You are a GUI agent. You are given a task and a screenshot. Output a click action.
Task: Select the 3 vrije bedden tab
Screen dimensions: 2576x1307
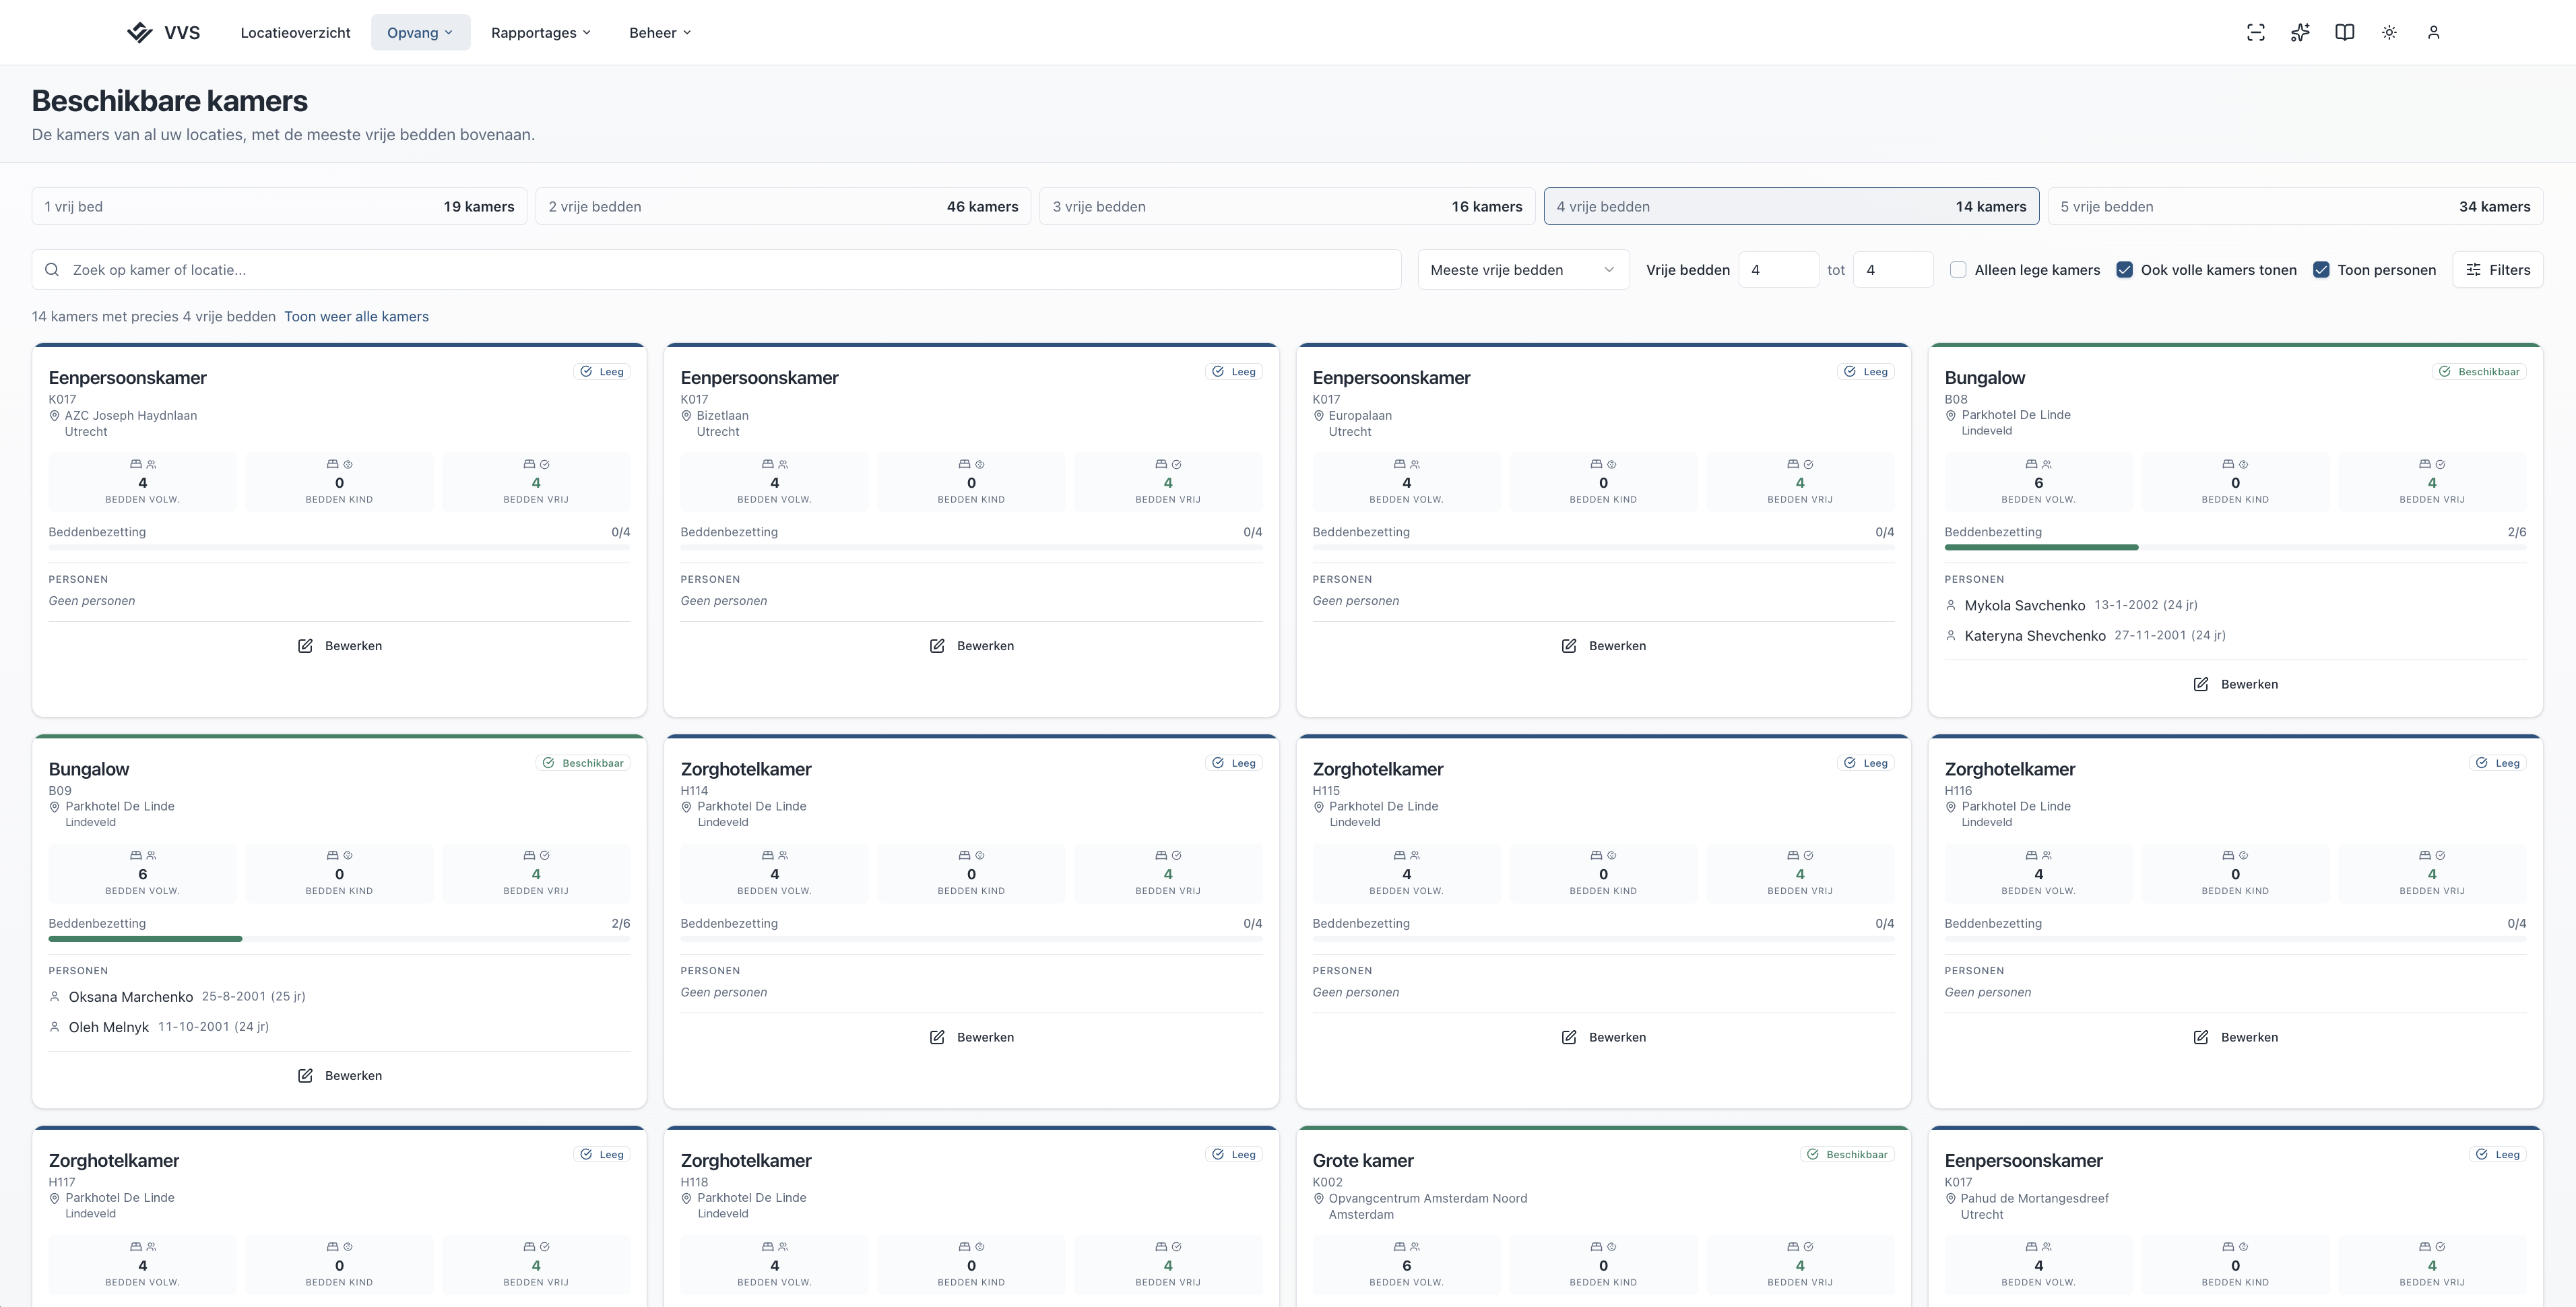coord(1287,207)
